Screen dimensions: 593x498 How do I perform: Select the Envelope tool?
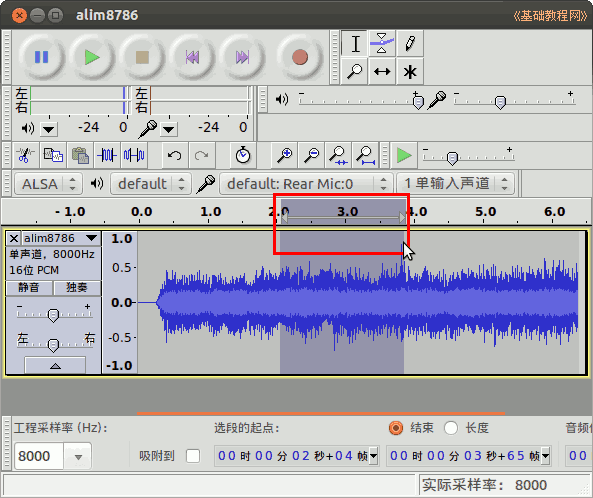[382, 43]
